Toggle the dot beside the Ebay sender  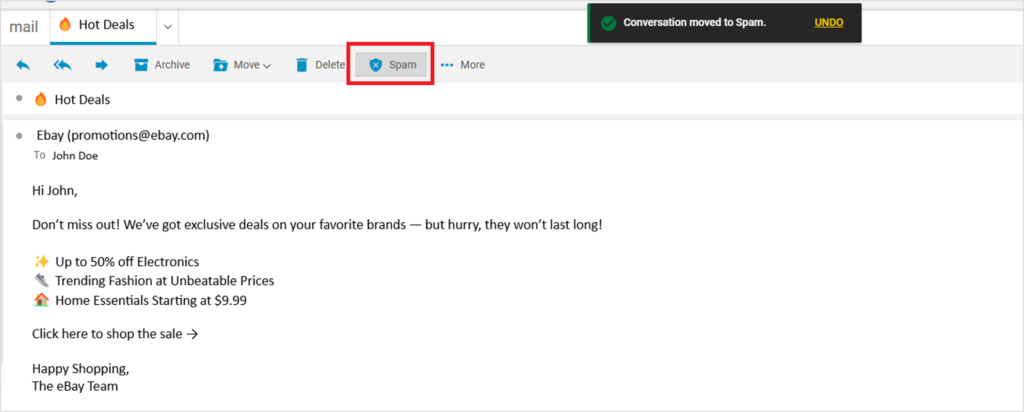pyautogui.click(x=19, y=135)
